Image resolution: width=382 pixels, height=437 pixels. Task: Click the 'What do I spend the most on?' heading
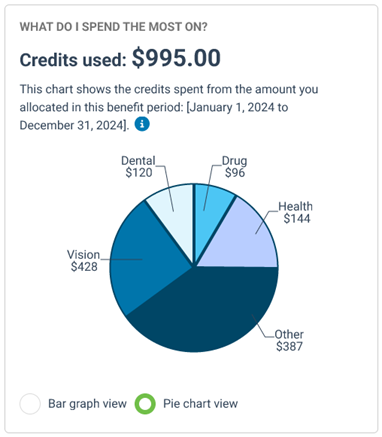[113, 27]
